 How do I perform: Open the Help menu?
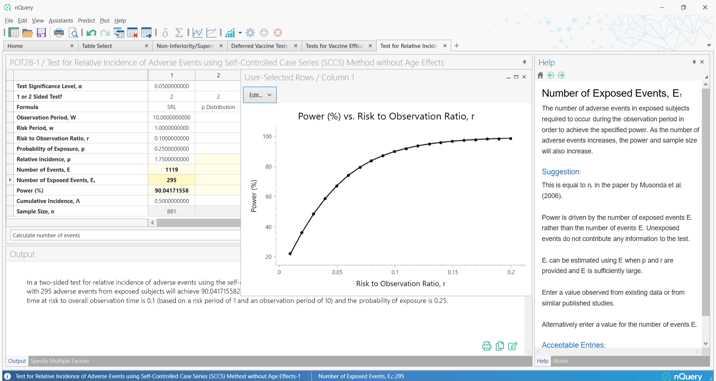click(x=120, y=21)
